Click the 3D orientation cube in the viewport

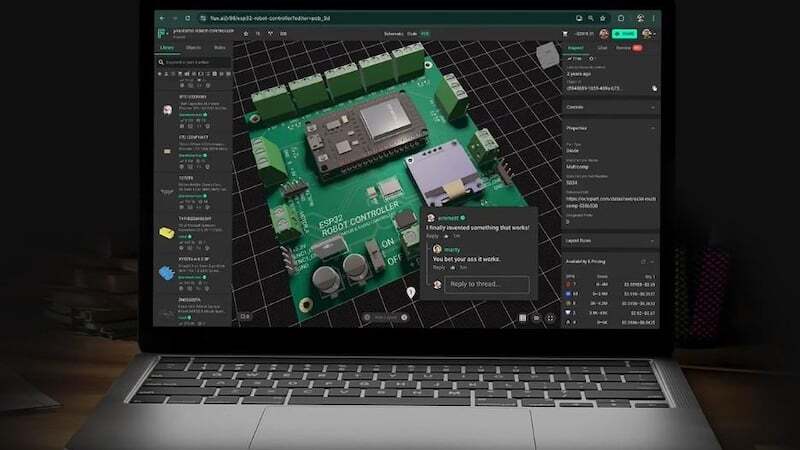click(549, 54)
